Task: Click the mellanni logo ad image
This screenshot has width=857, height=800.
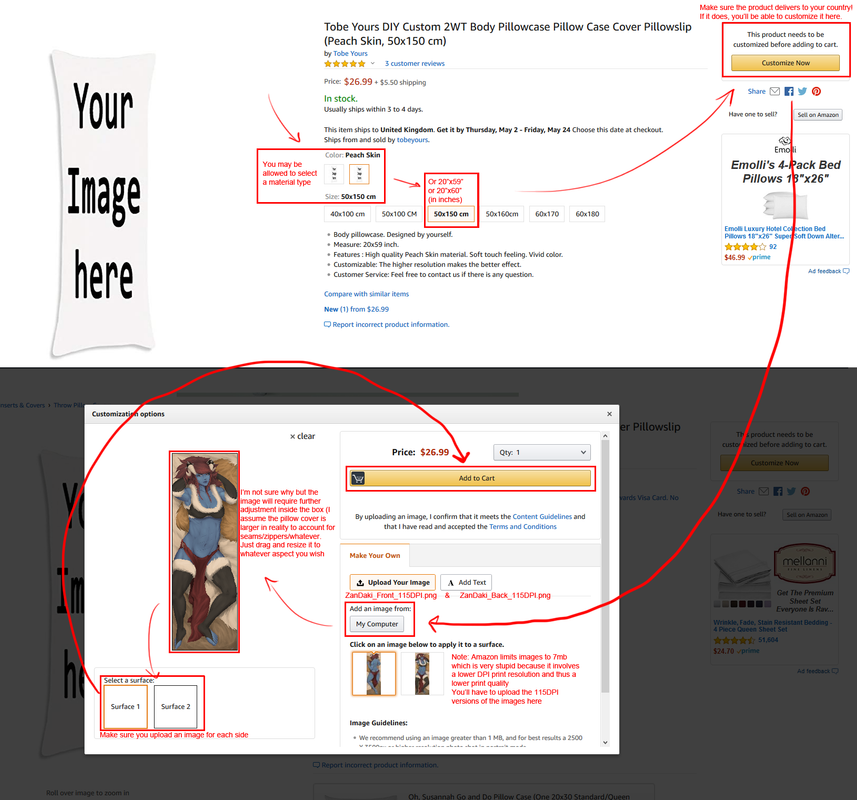Action: (x=805, y=563)
